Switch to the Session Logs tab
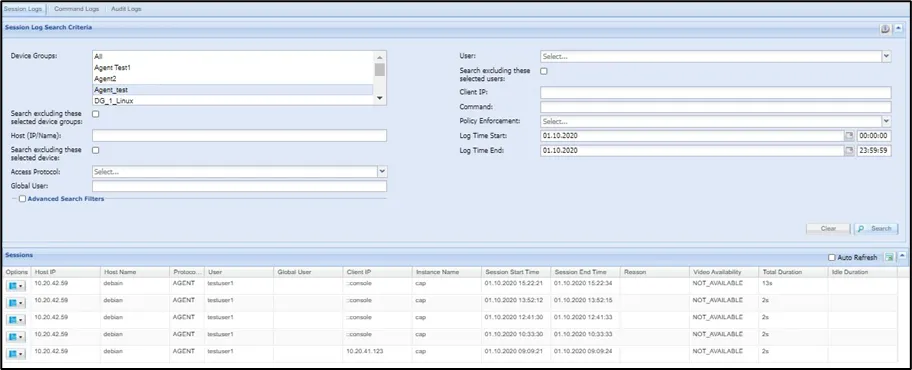The image size is (912, 370). [23, 9]
